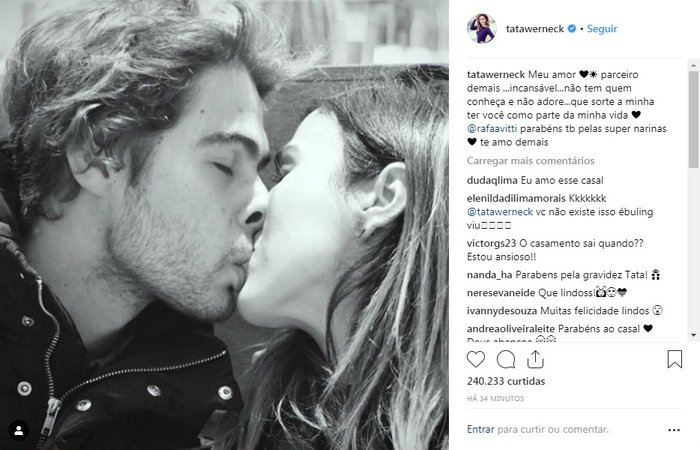Click the scroll-up arrow of the comments scrollbar
700x450 pixels.
click(x=693, y=66)
